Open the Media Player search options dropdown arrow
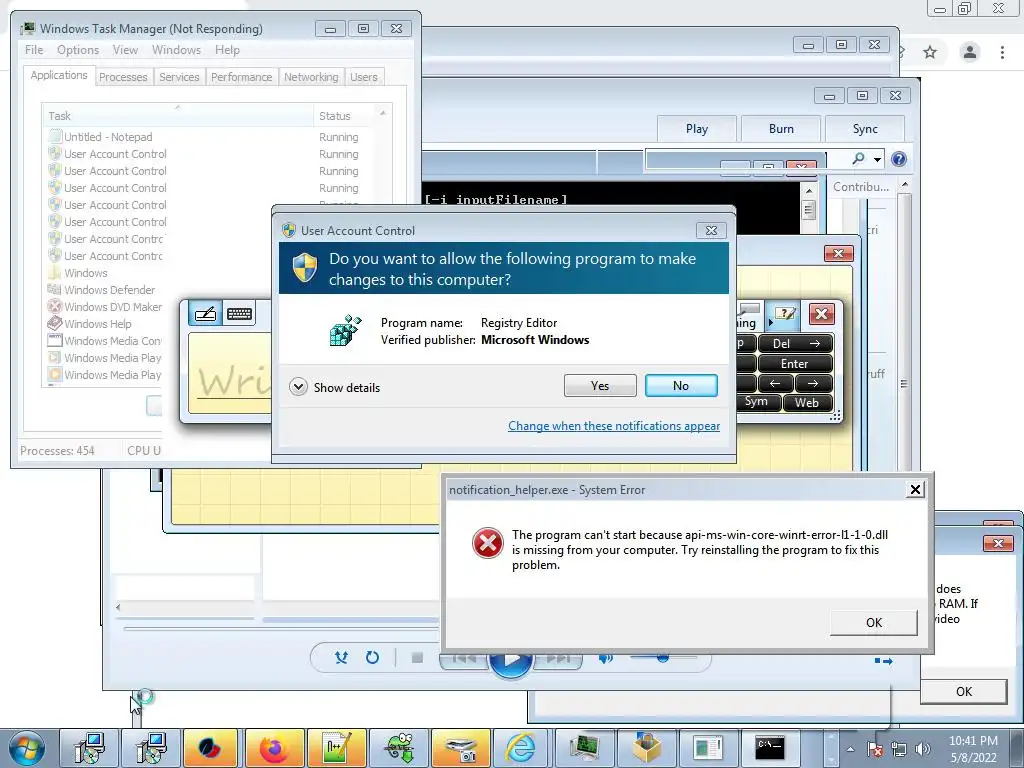 877,159
